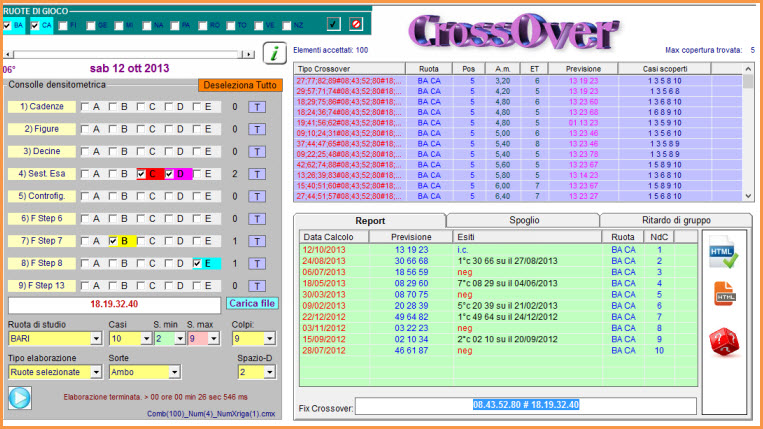
Task: Open the Colpi dropdown showing 9
Action: [269, 339]
